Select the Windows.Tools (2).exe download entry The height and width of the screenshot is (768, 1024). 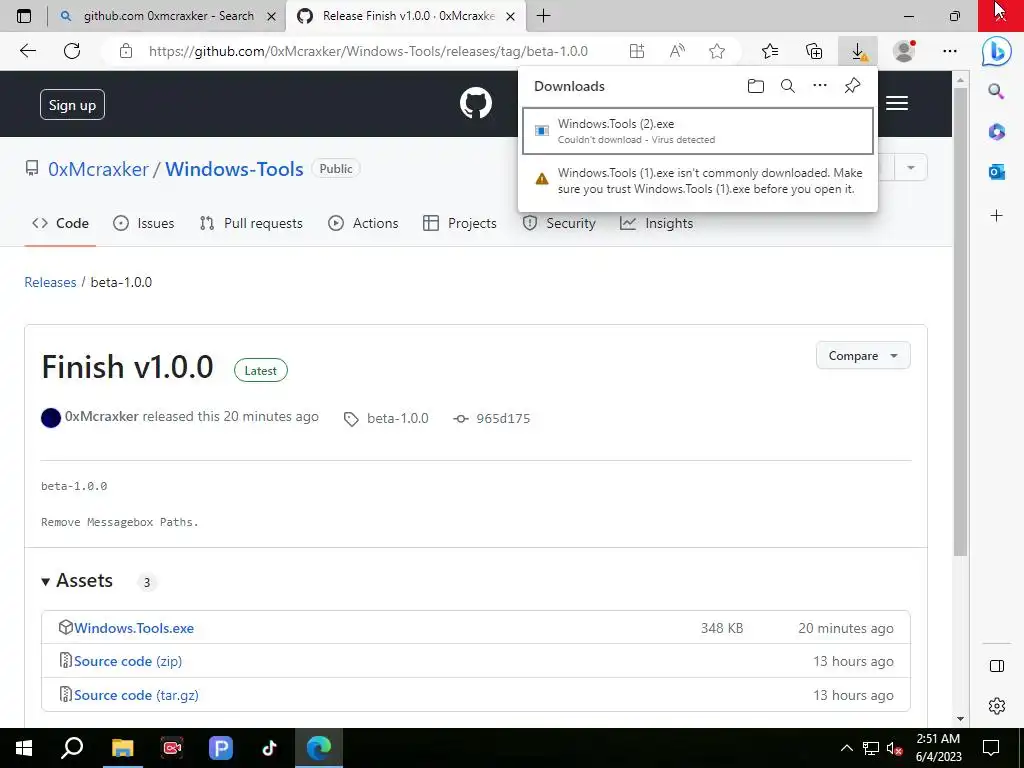pyautogui.click(x=697, y=131)
